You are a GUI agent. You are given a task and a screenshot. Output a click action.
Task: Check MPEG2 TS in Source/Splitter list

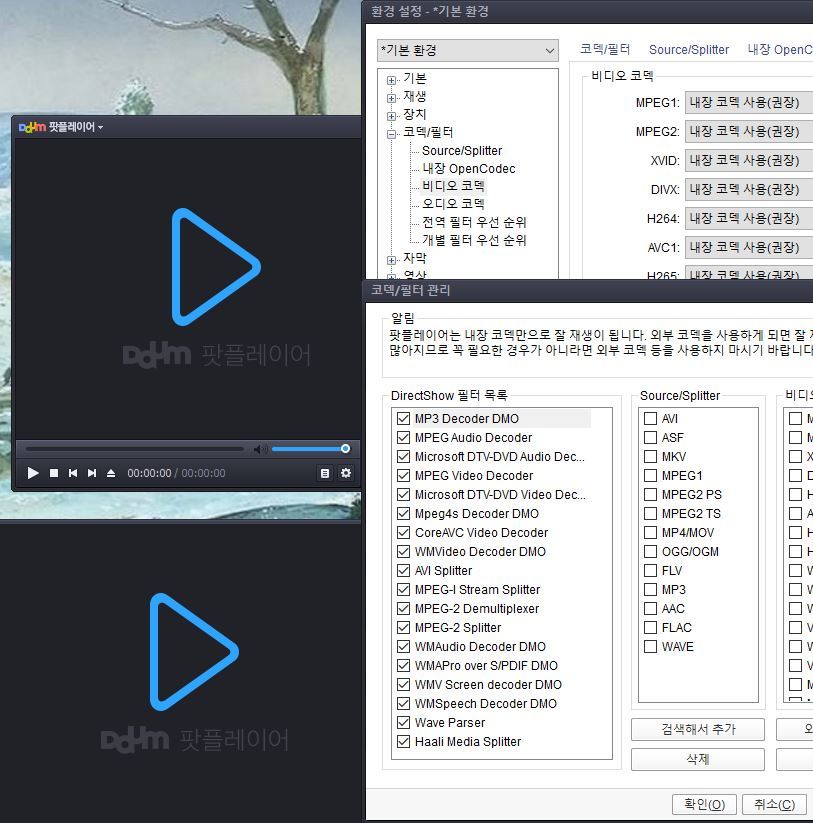tap(650, 513)
